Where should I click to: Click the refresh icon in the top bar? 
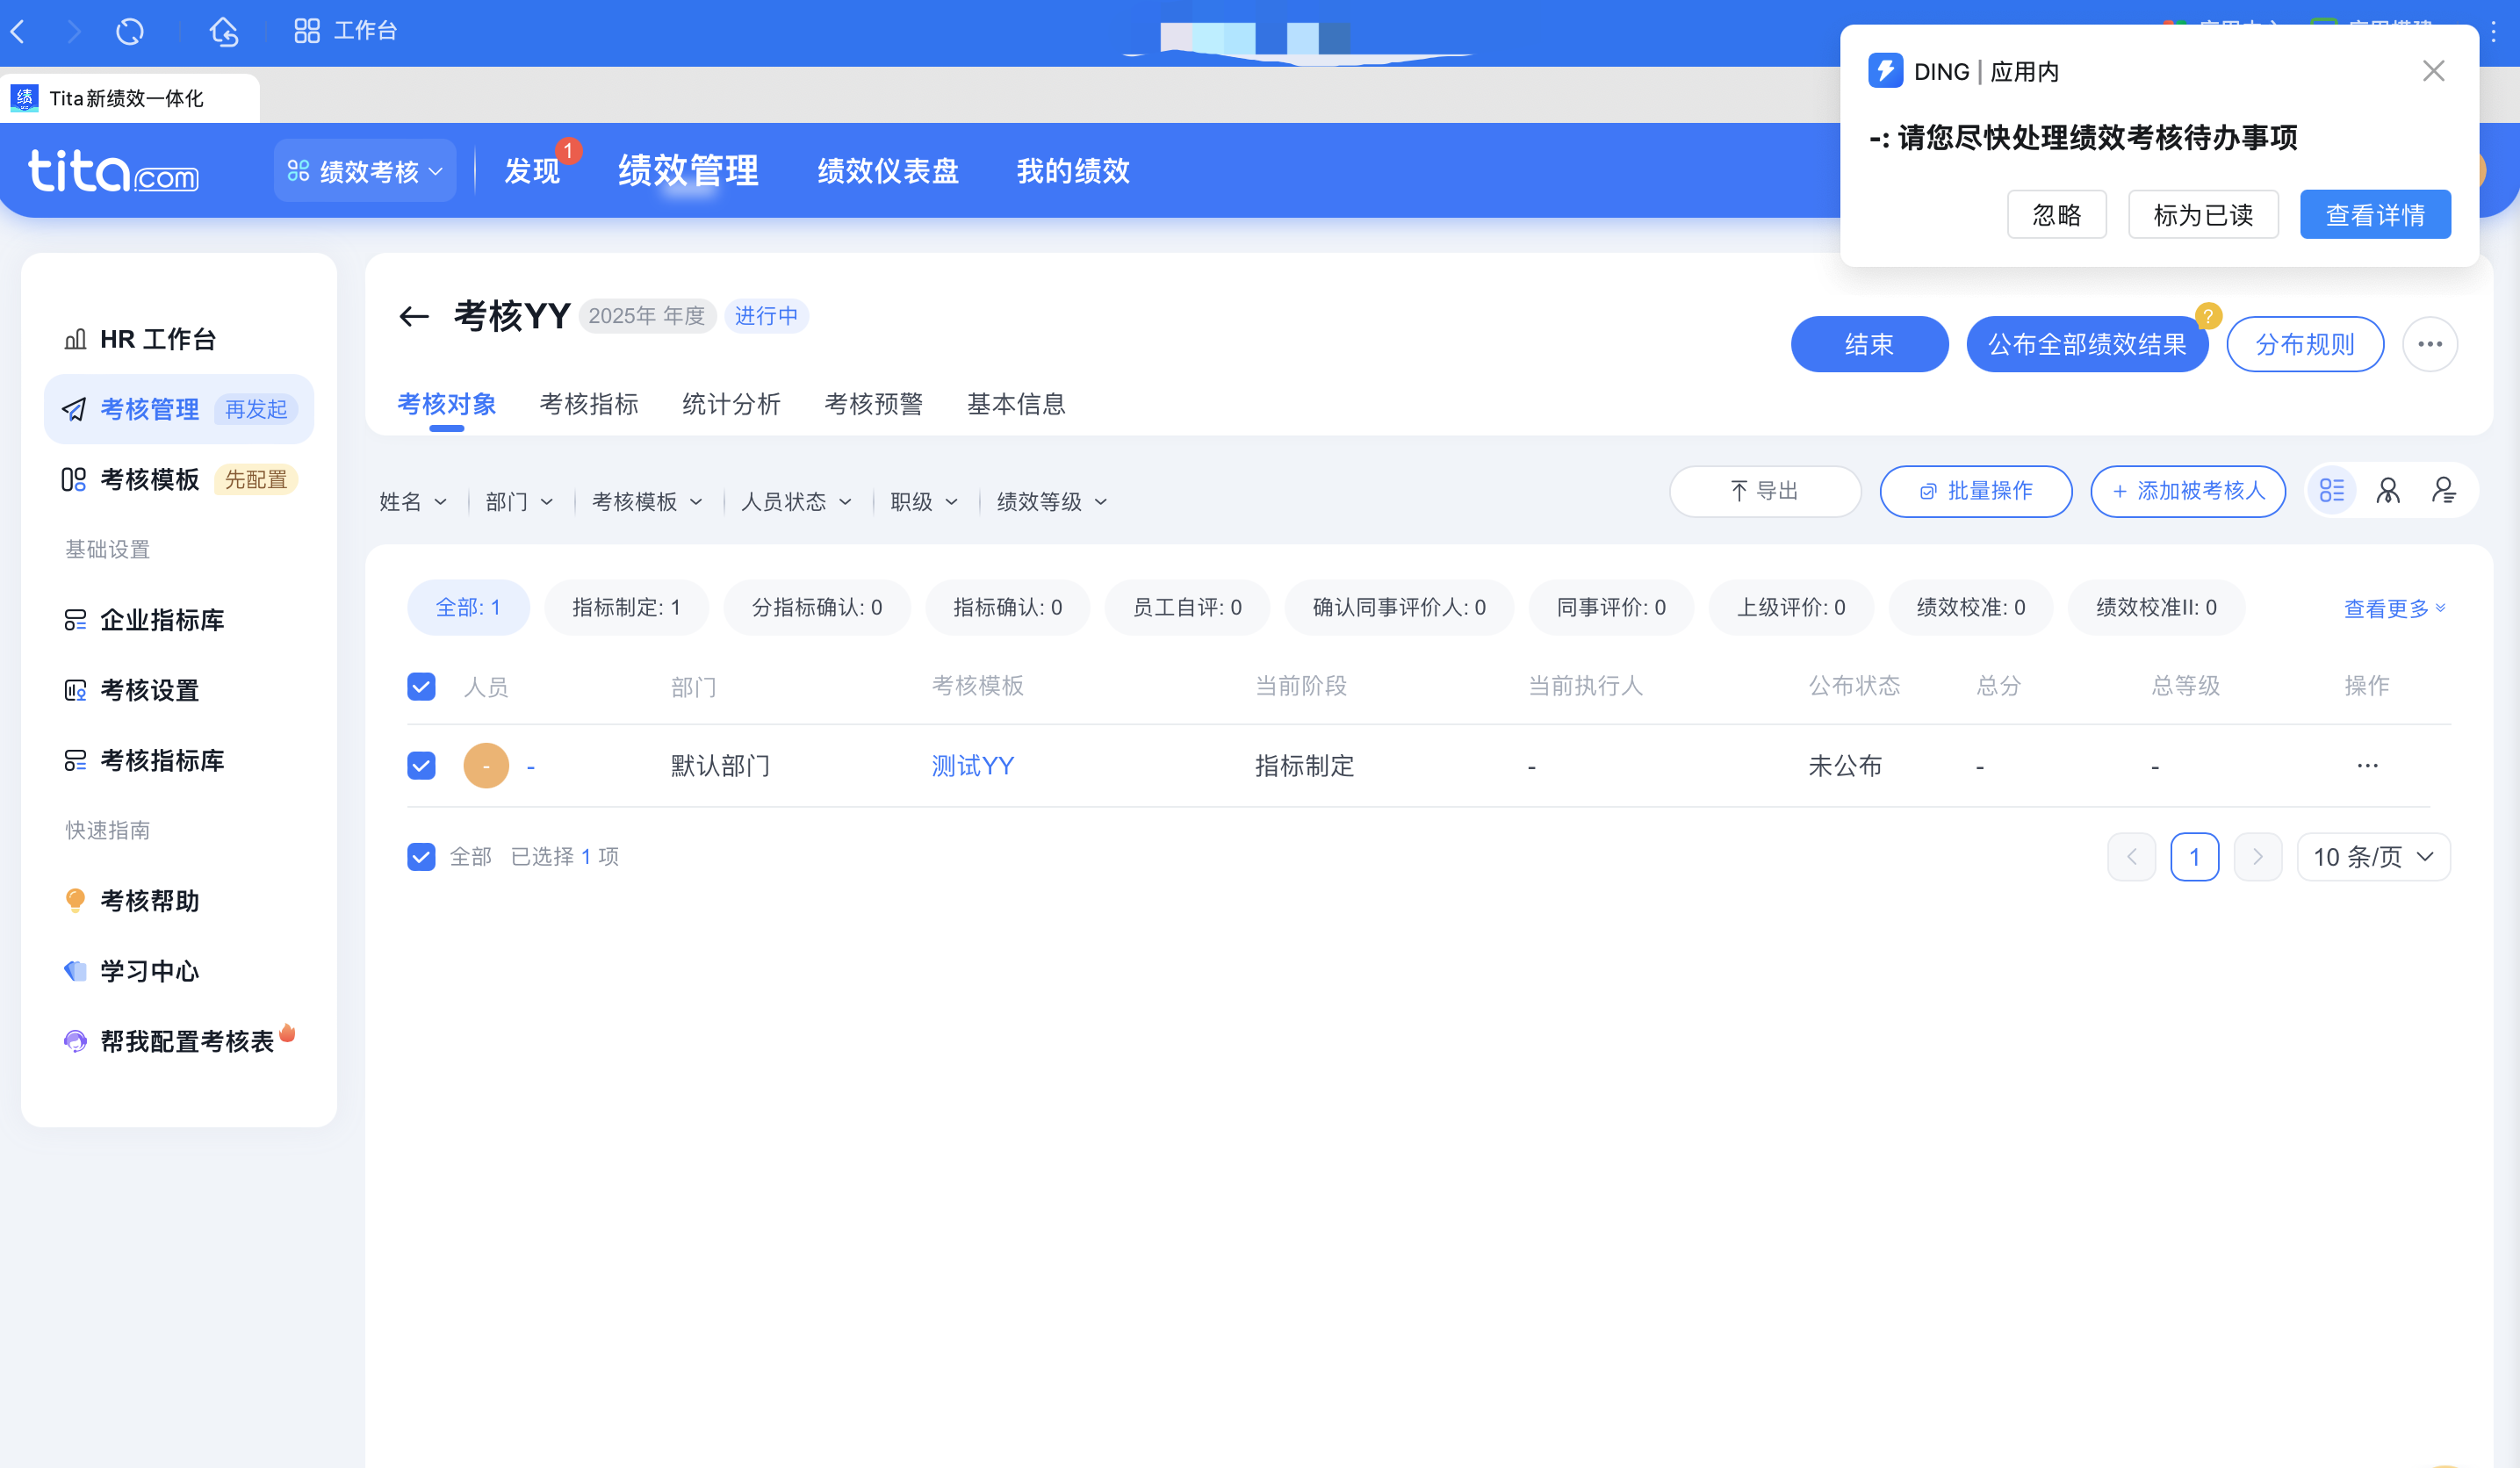point(129,31)
